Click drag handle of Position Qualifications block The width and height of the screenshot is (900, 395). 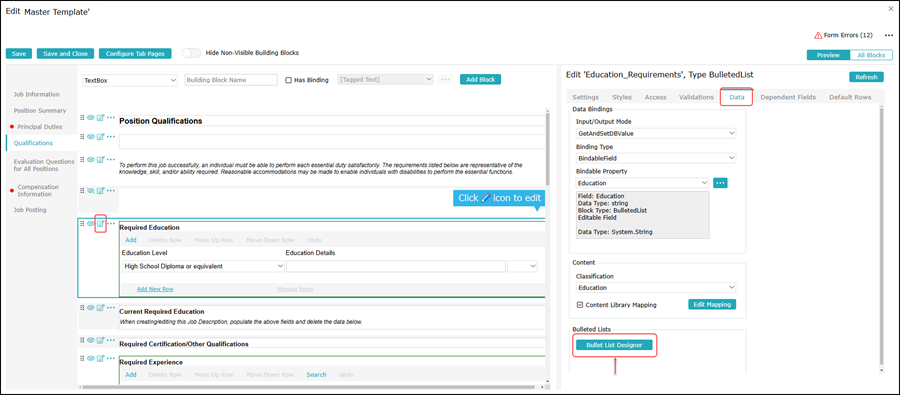click(82, 118)
